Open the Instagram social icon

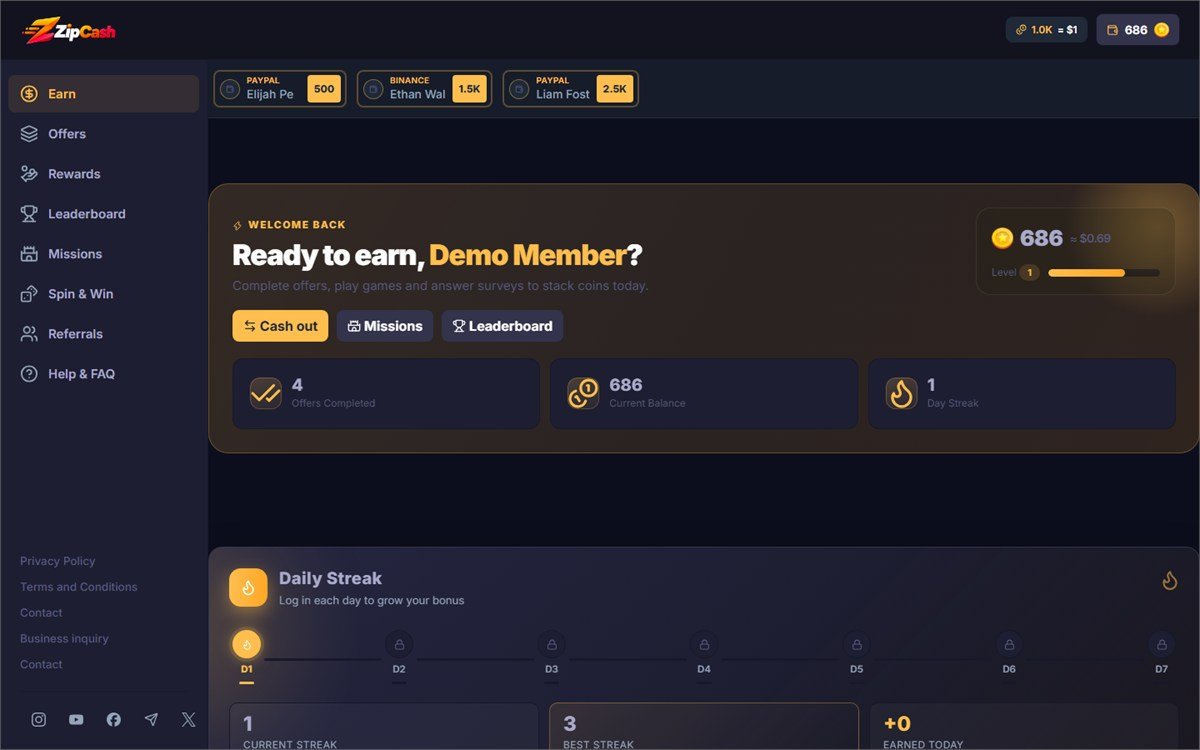coord(39,720)
